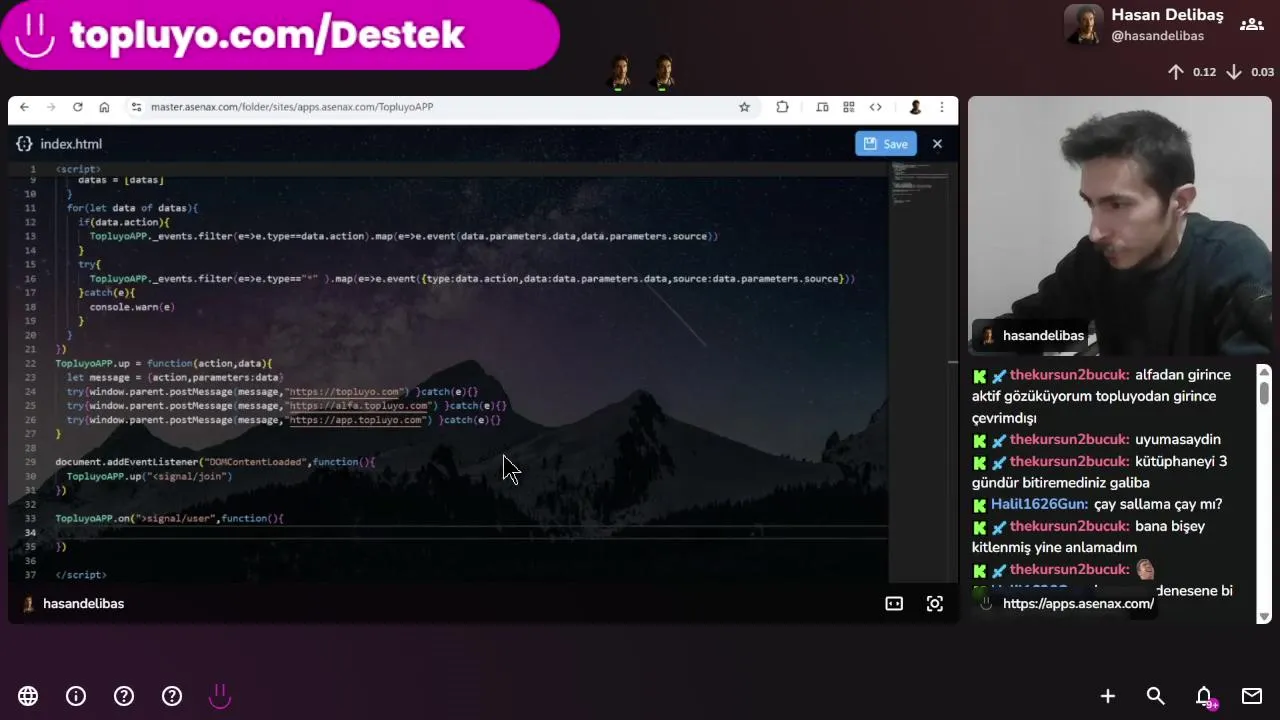Open the info circle icon
Image resolution: width=1280 pixels, height=720 pixels.
tap(76, 696)
